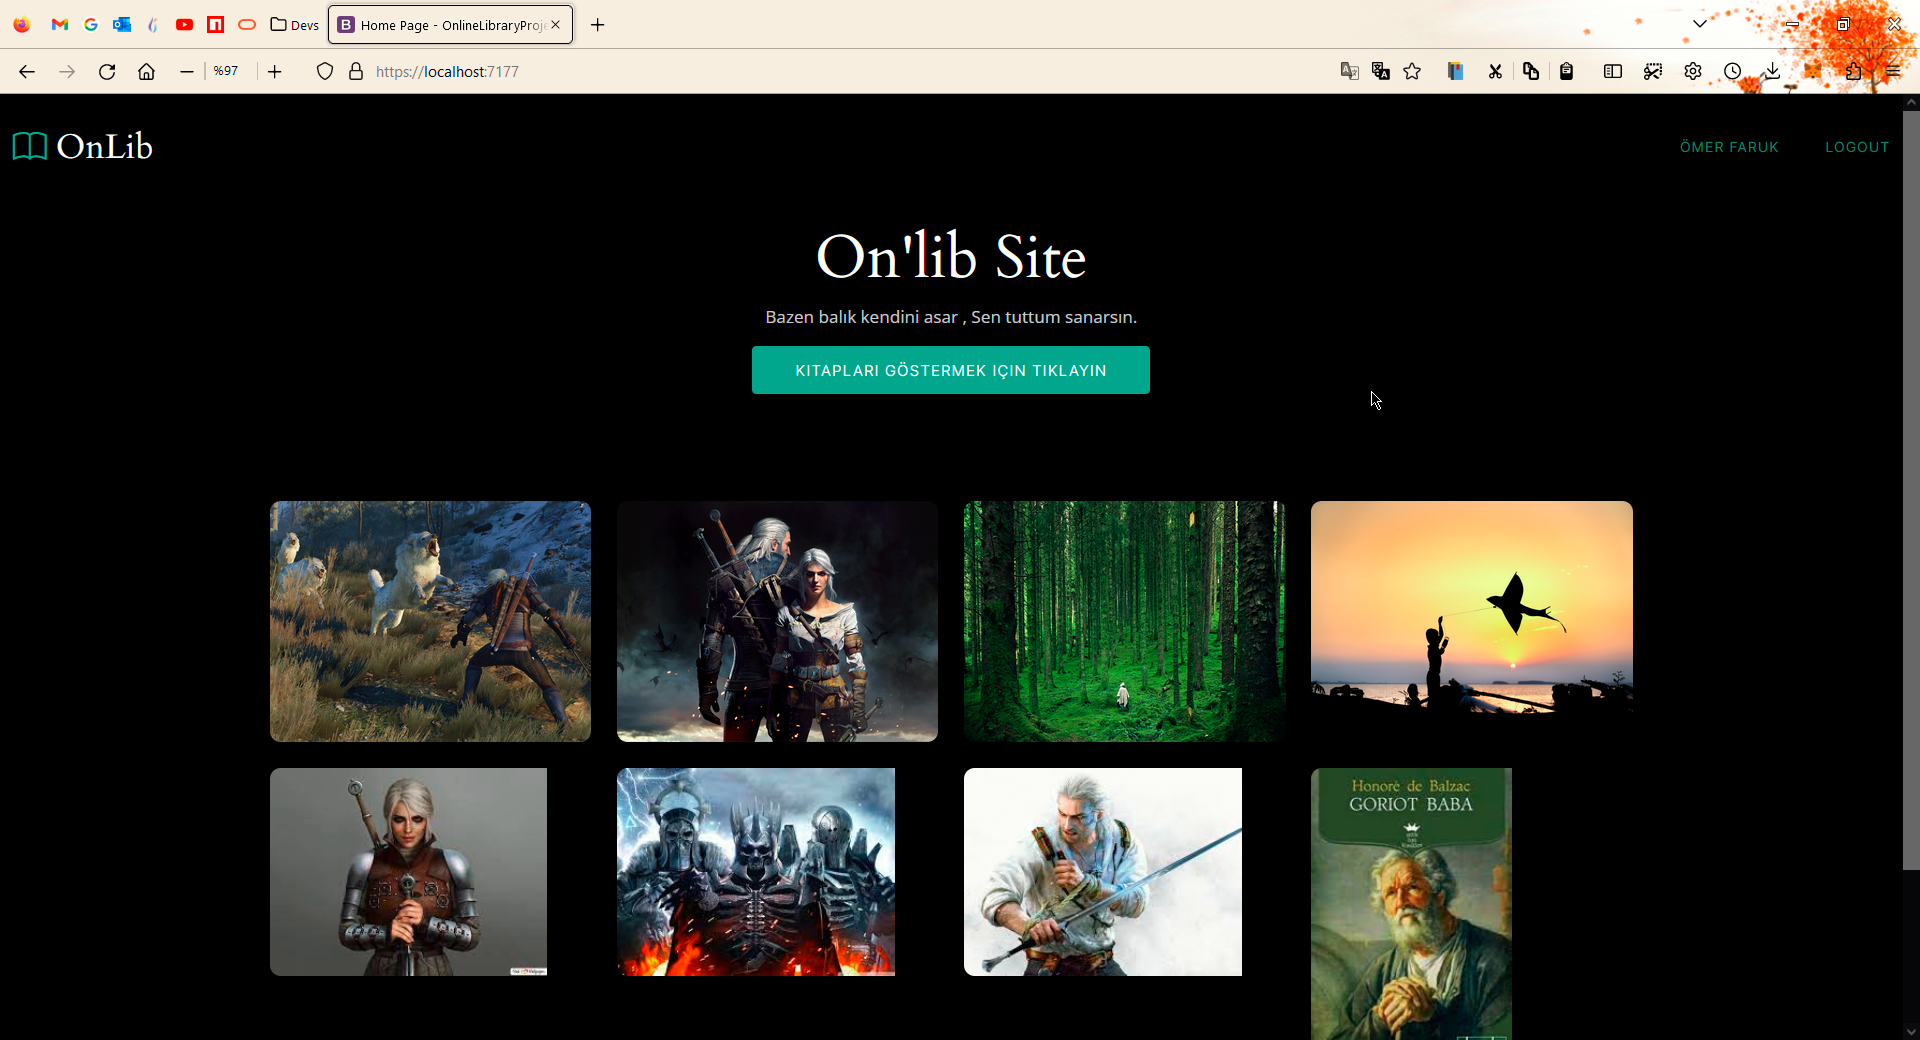Open the downloads panel
This screenshot has width=1920, height=1040.
point(1772,71)
